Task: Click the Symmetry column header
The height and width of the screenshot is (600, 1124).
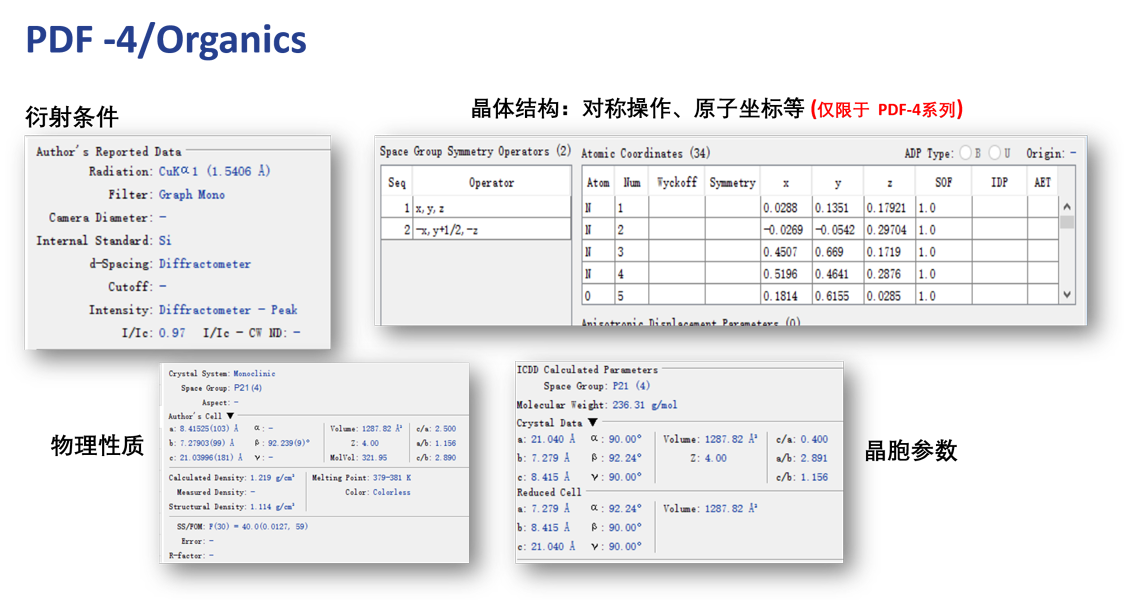Action: (733, 183)
